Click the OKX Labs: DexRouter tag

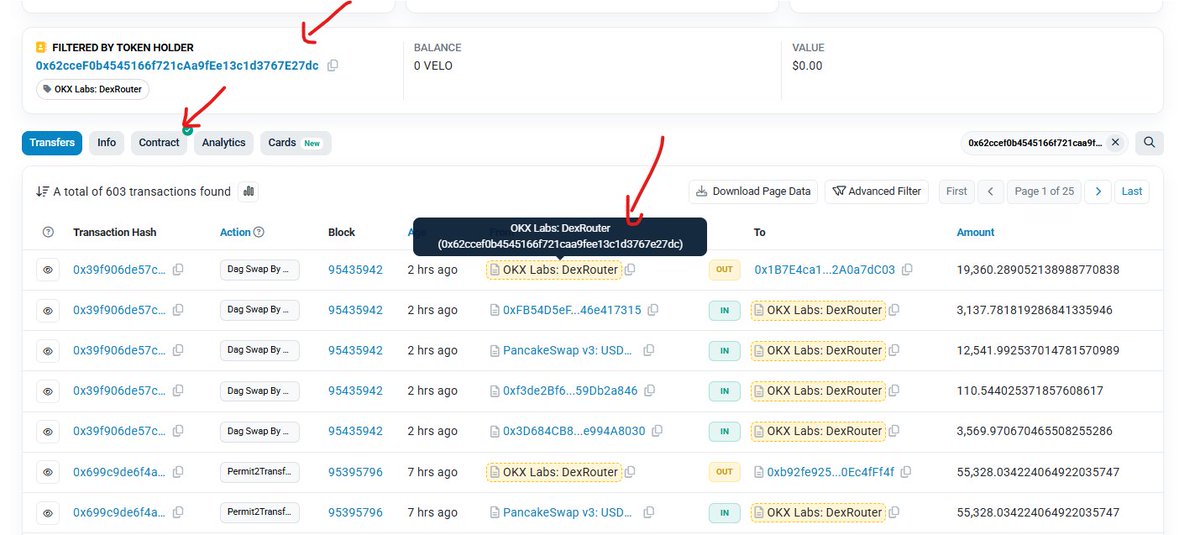tap(93, 89)
